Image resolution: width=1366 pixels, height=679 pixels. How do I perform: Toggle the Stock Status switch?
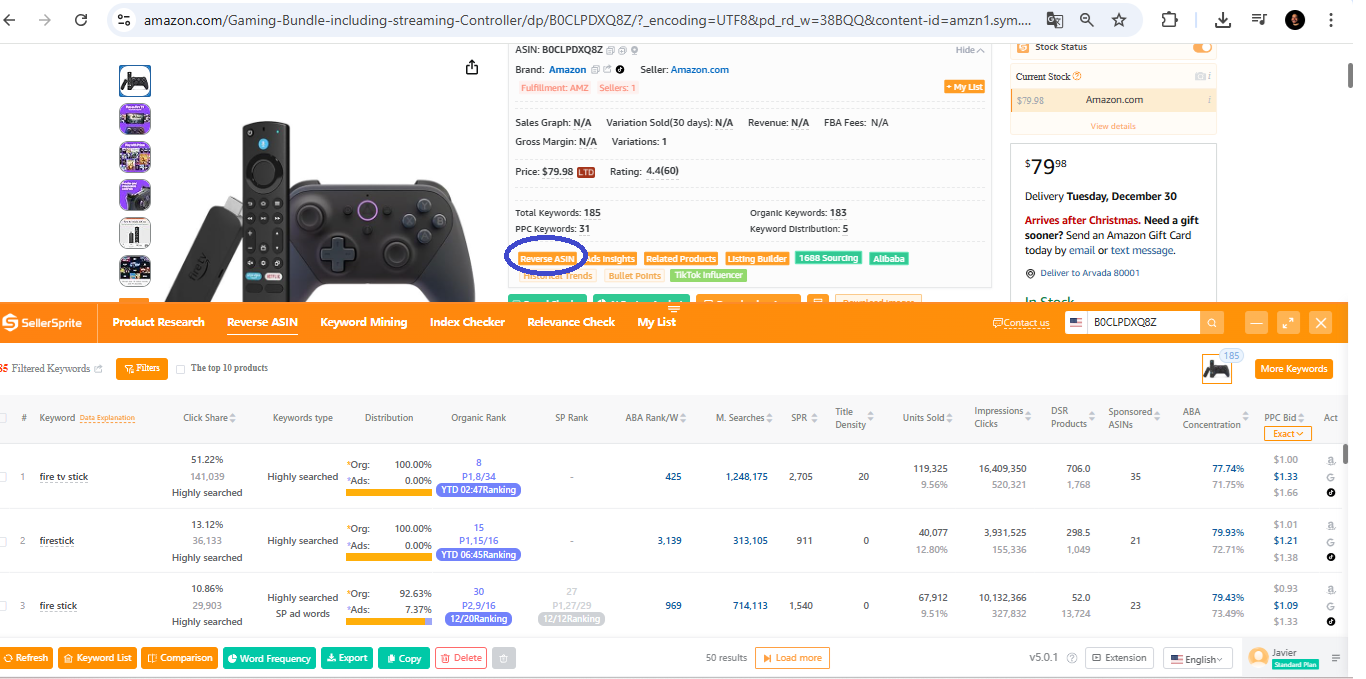point(1202,46)
